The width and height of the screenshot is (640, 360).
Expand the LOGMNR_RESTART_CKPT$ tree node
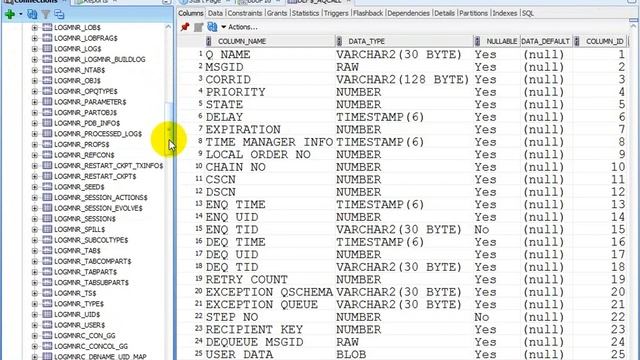[35, 176]
